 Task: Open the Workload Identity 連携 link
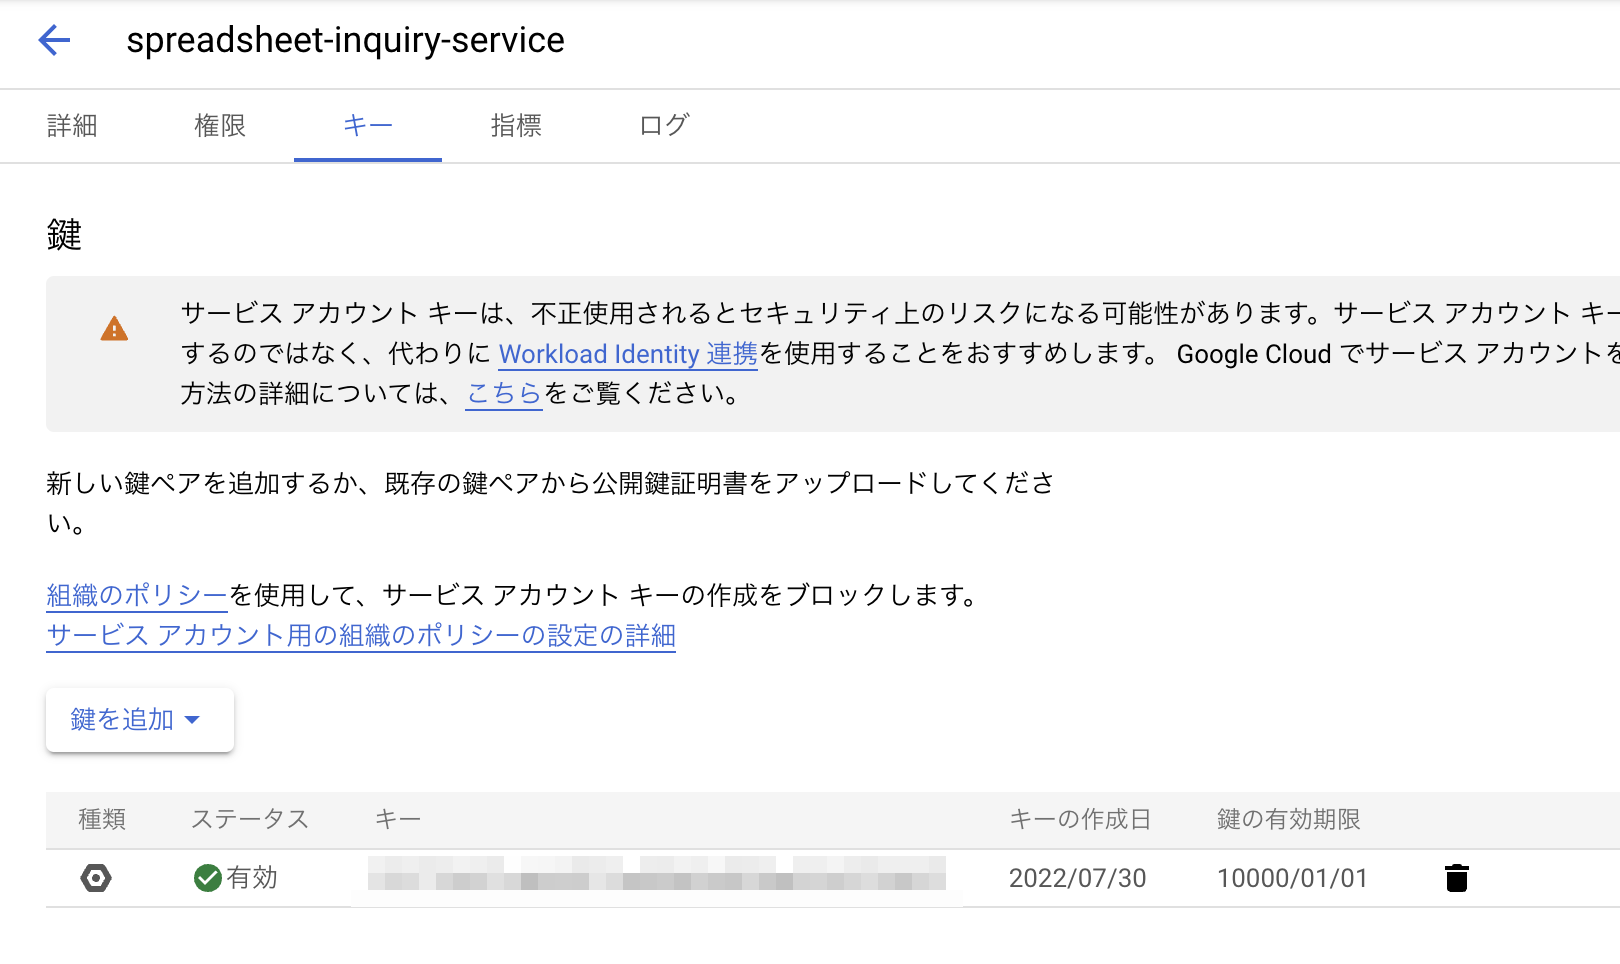coord(628,354)
